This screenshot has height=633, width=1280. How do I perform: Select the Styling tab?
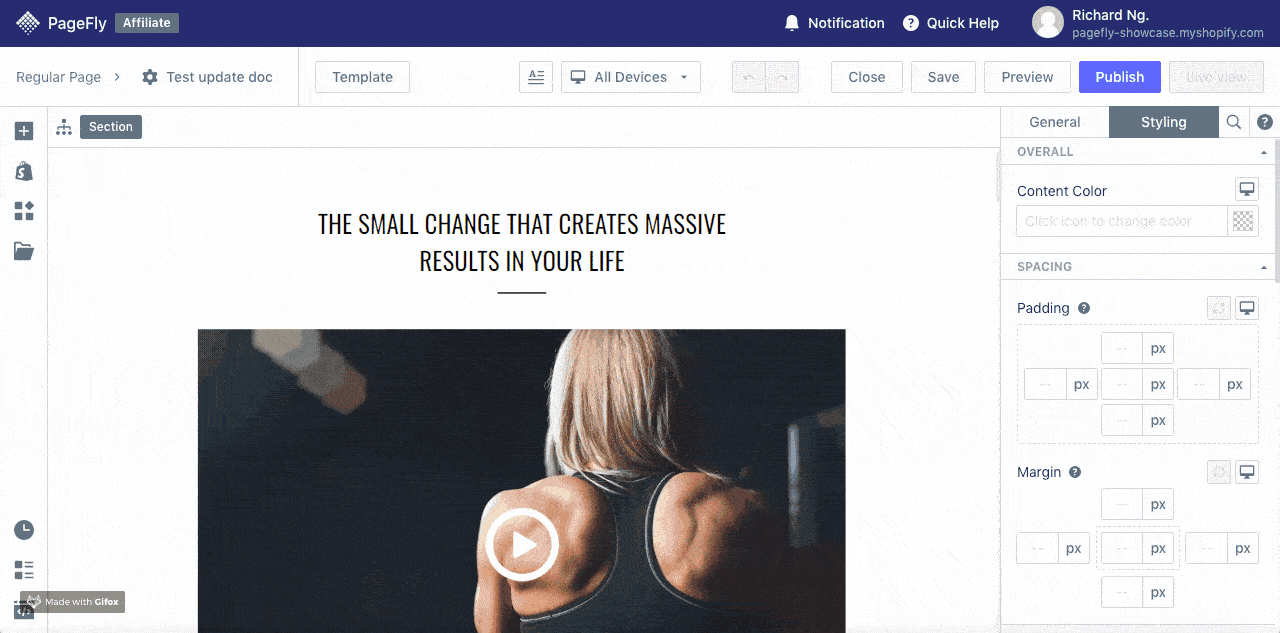tap(1164, 122)
